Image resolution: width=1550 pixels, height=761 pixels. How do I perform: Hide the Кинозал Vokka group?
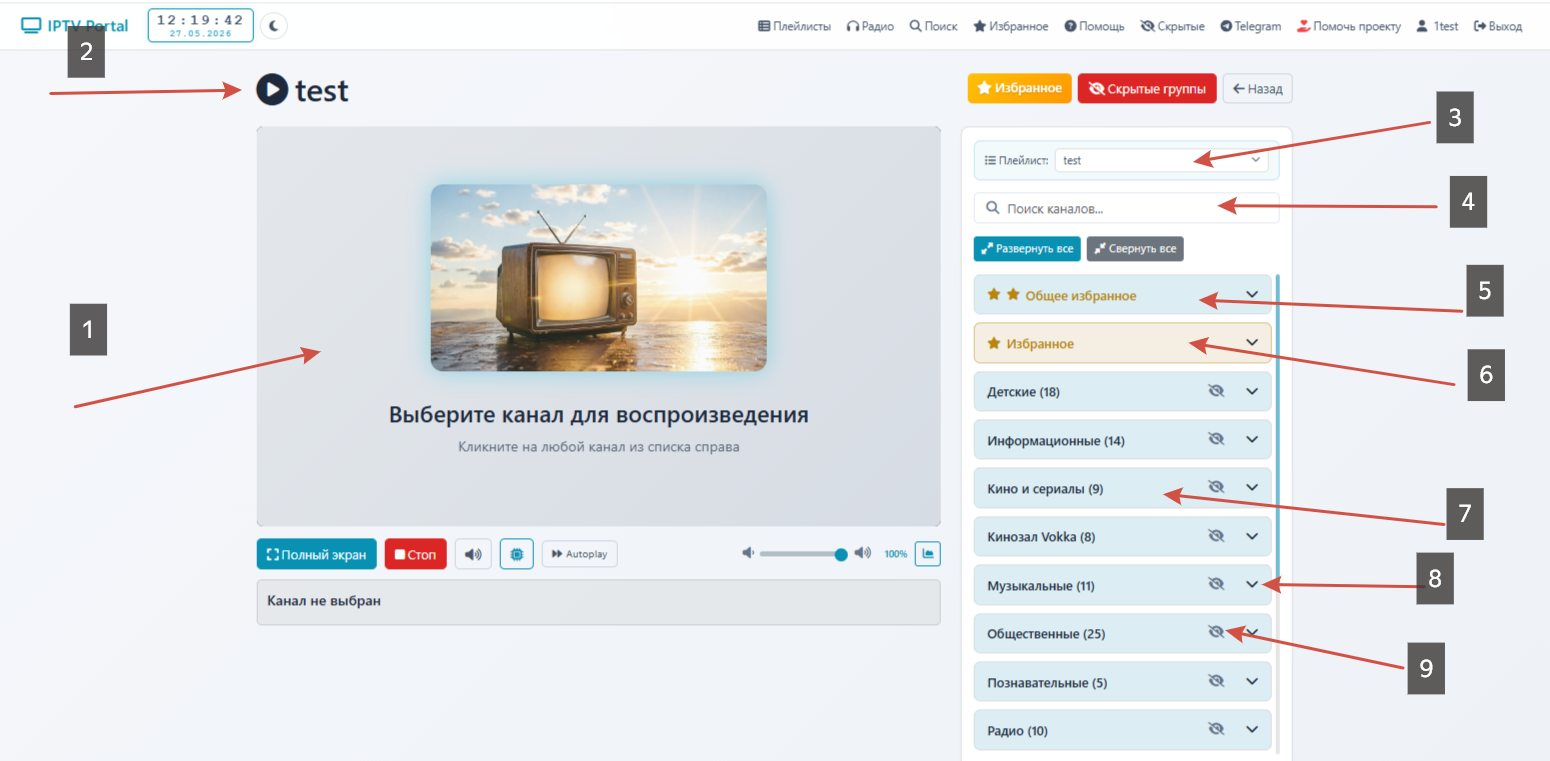point(1216,536)
